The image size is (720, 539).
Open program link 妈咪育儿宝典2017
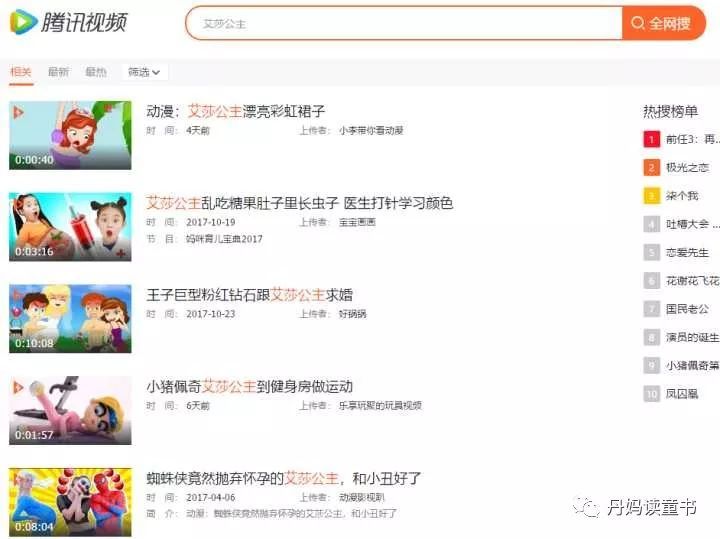pyautogui.click(x=224, y=239)
